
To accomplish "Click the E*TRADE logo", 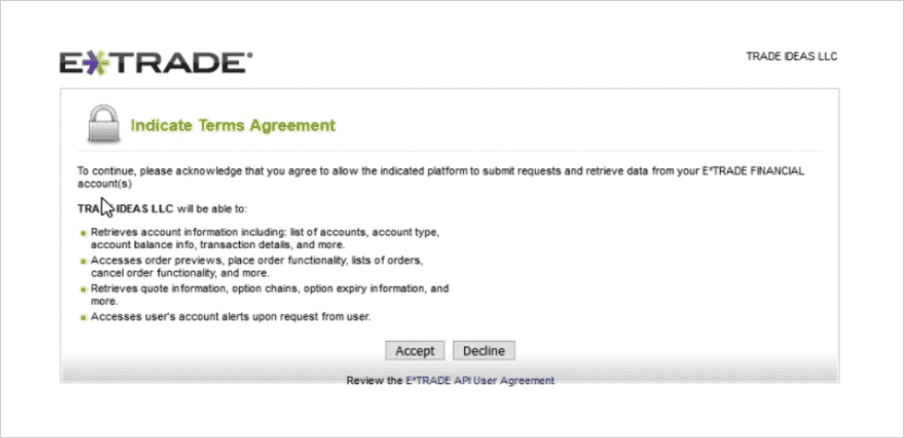I will [156, 62].
